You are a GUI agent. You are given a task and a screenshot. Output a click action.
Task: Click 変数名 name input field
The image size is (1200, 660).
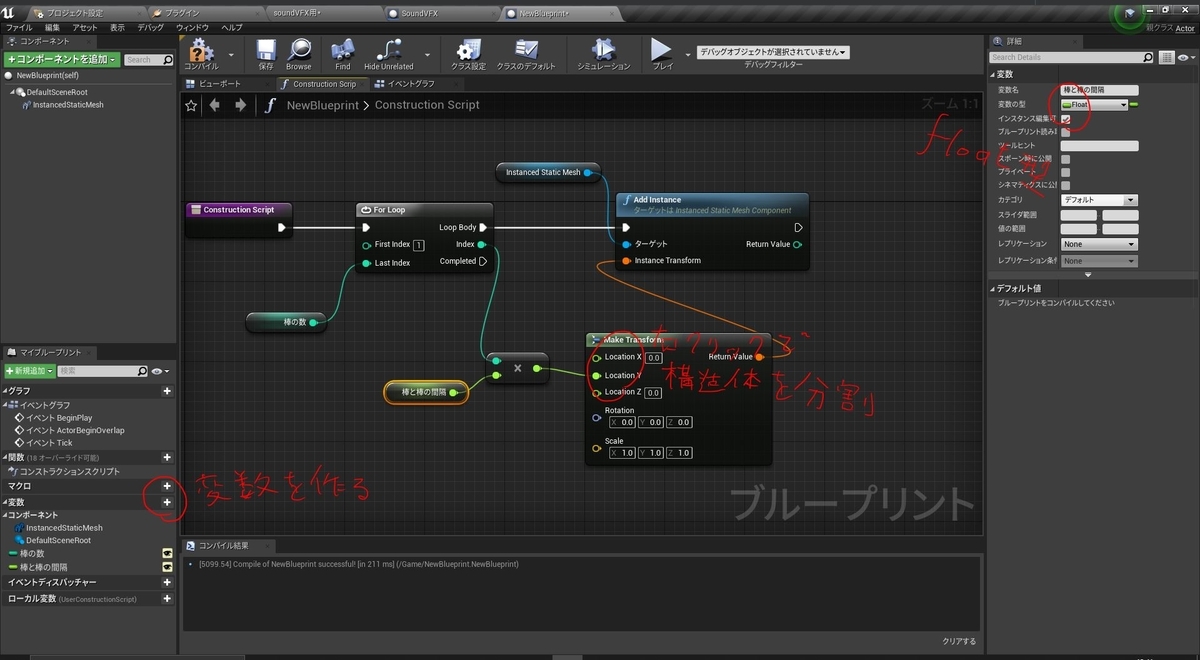[1099, 90]
